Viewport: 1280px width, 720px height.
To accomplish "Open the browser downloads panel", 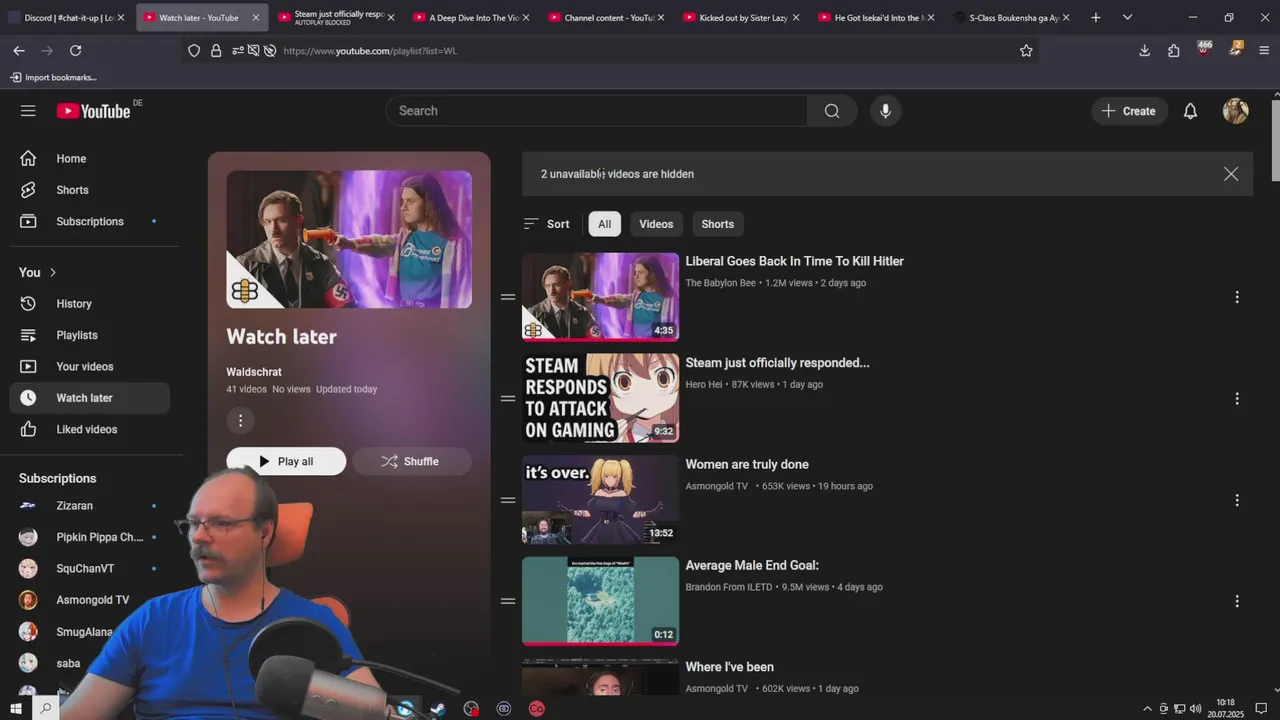I will (1144, 50).
